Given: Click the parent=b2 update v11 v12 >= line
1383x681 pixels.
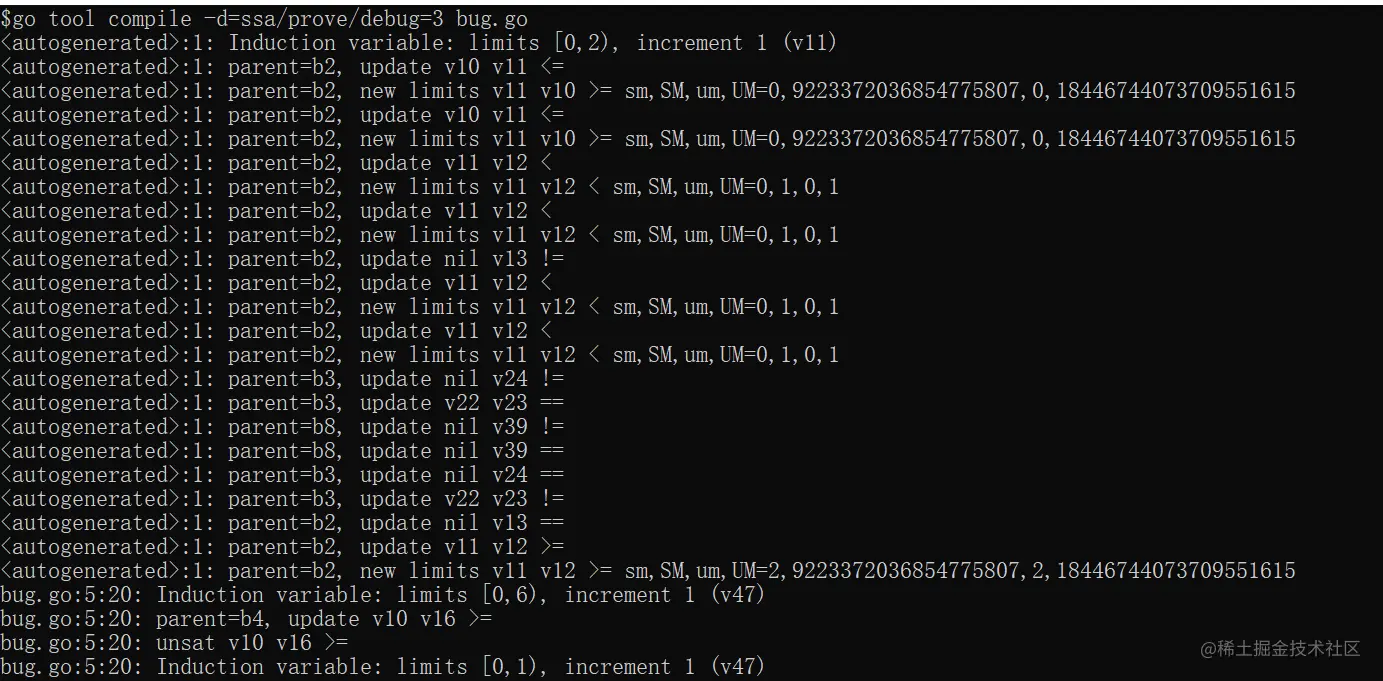Looking at the screenshot, I should 282,546.
